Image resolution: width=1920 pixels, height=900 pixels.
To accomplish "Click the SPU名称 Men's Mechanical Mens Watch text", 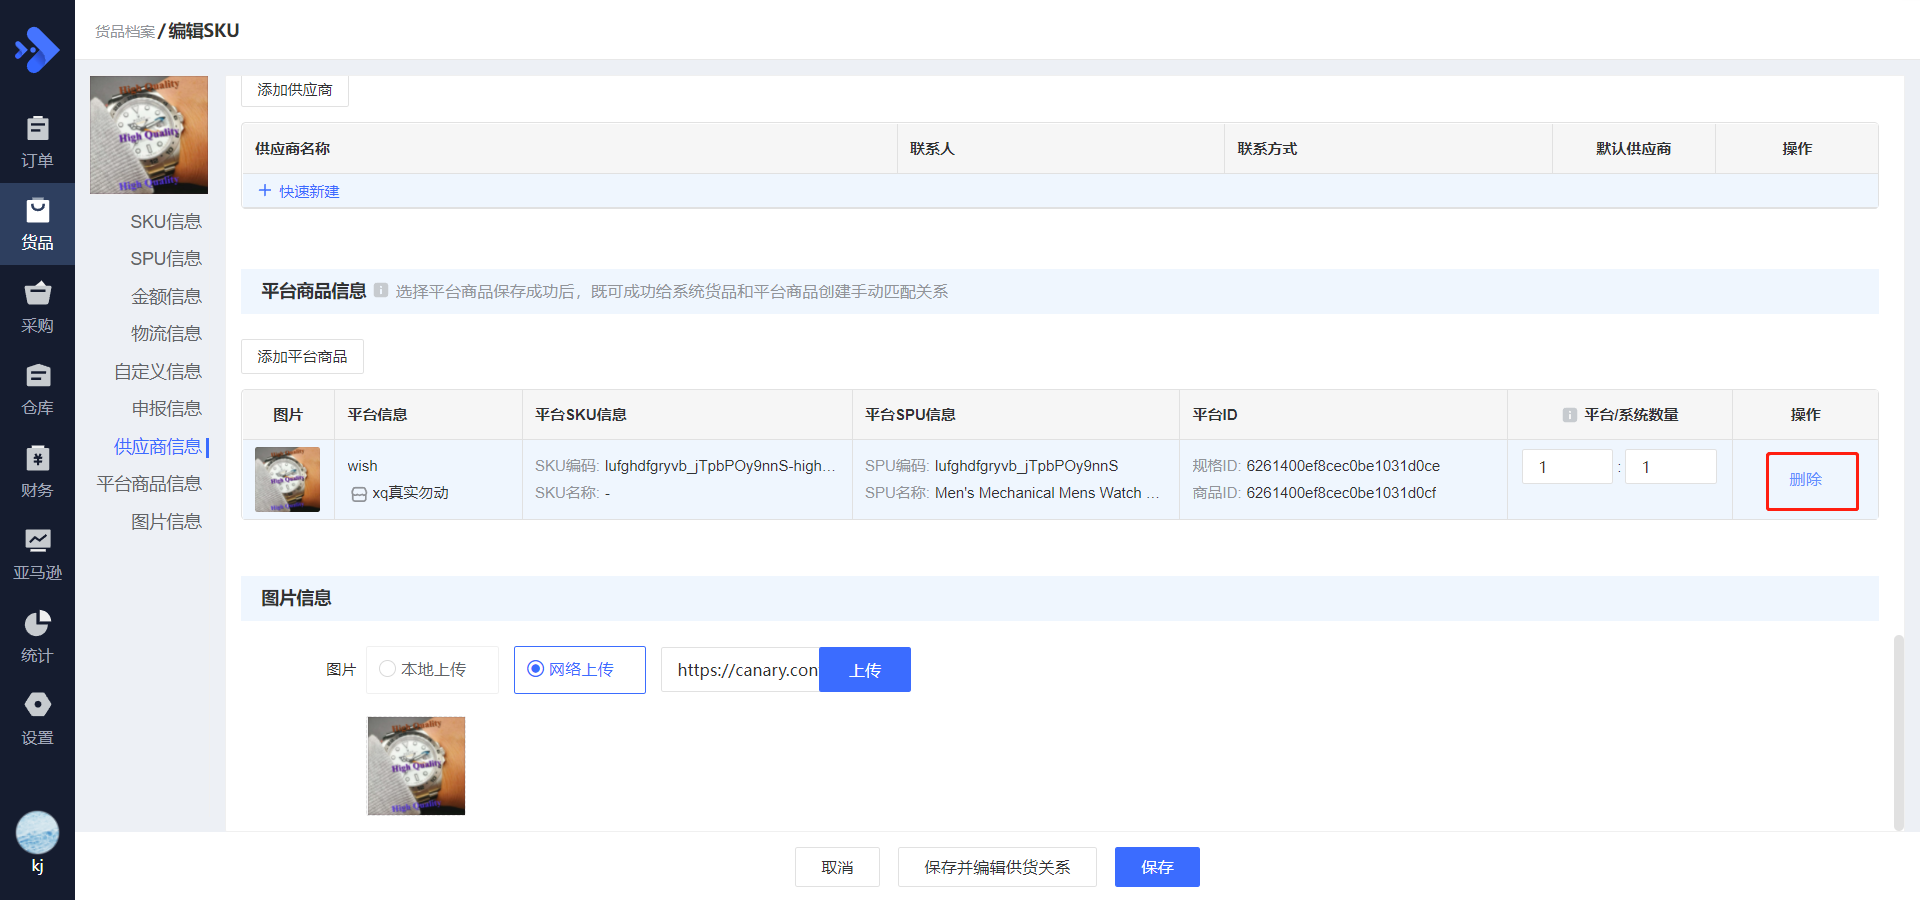I will point(1047,493).
